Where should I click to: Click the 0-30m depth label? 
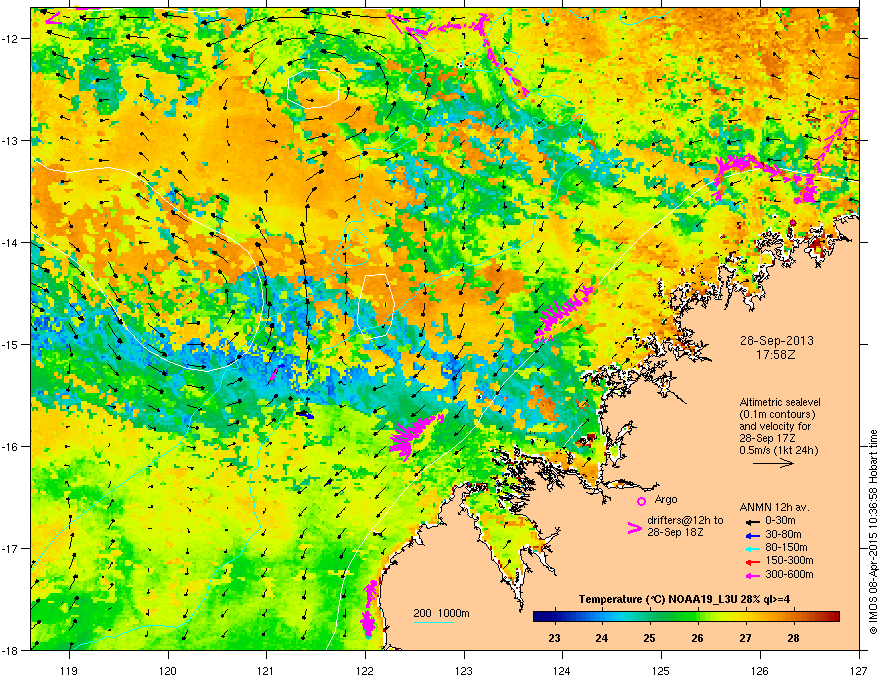780,521
